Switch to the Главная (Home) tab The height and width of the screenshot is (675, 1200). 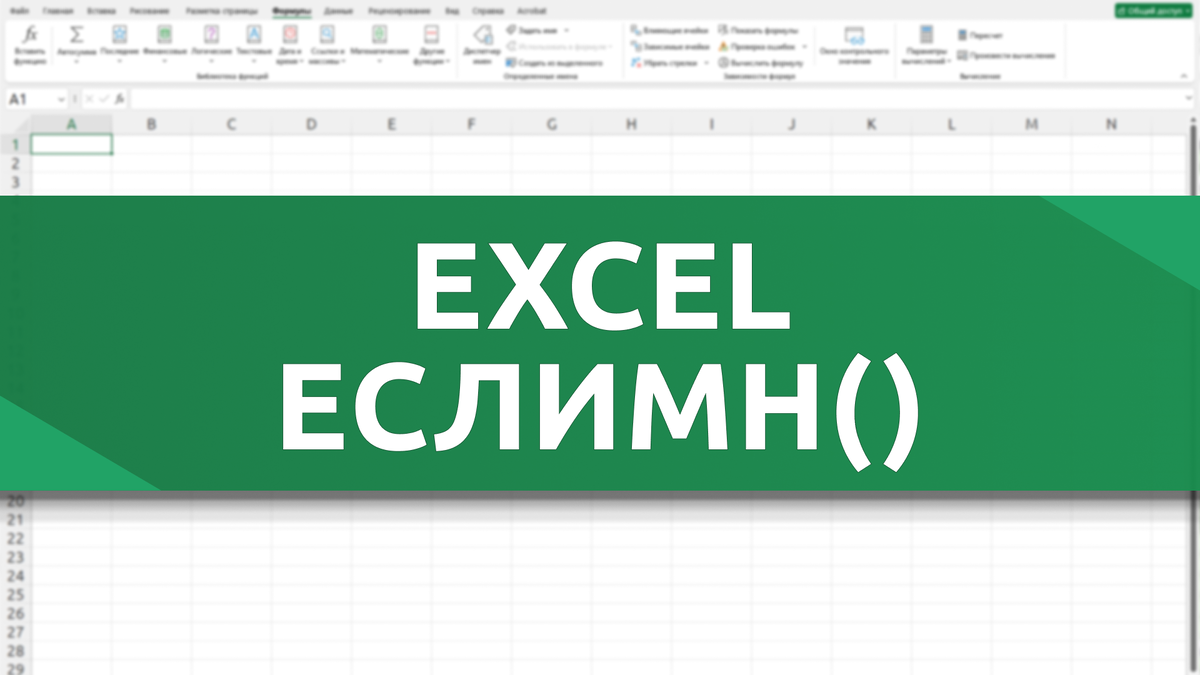click(58, 10)
